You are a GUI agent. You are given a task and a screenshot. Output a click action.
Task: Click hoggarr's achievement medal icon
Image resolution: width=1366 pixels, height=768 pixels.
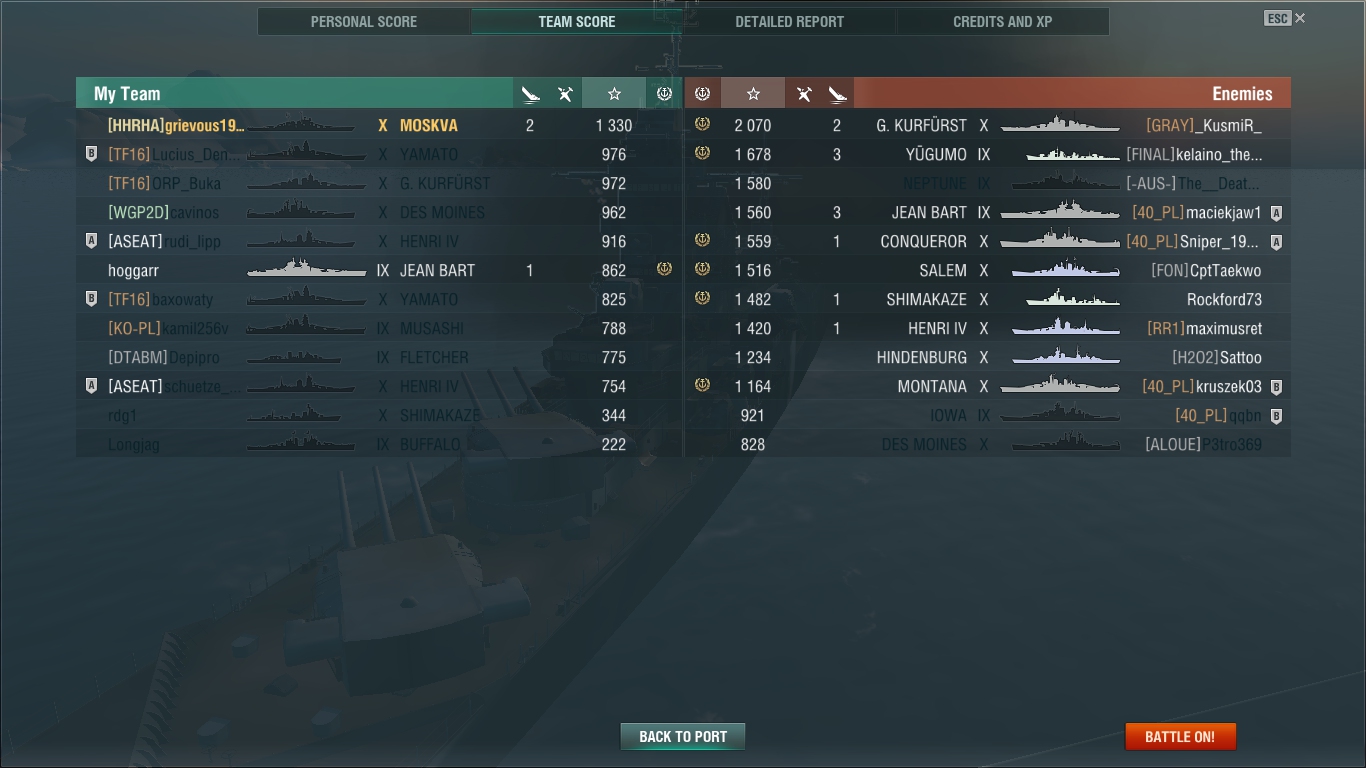tap(664, 269)
